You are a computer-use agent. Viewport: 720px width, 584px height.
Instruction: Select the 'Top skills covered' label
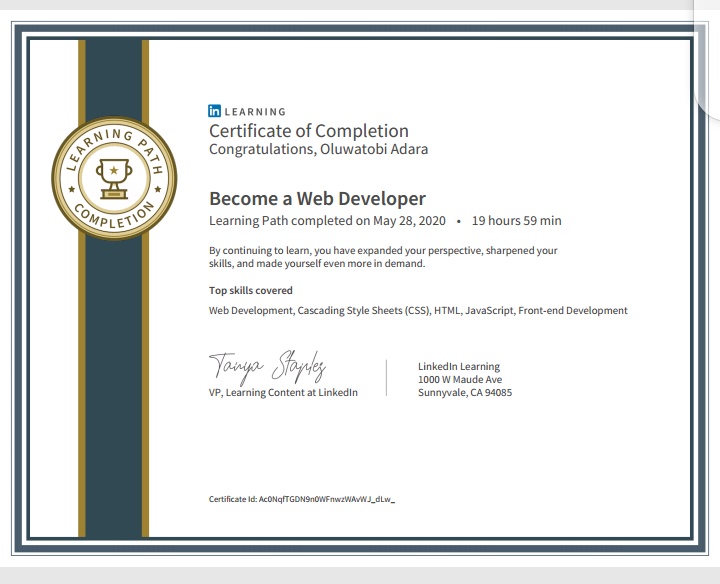coord(251,291)
